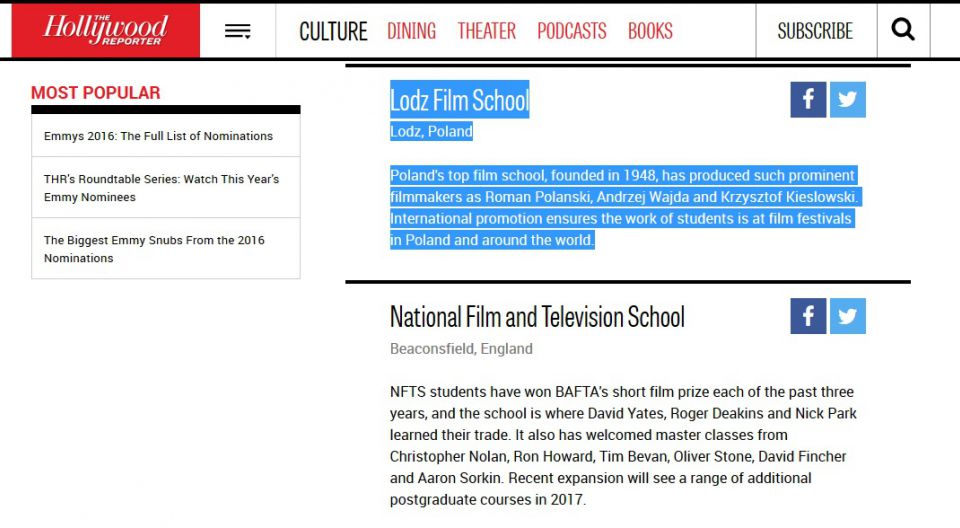Screen dimensions: 960x528
Task: Open the Podcasts section
Action: click(572, 31)
